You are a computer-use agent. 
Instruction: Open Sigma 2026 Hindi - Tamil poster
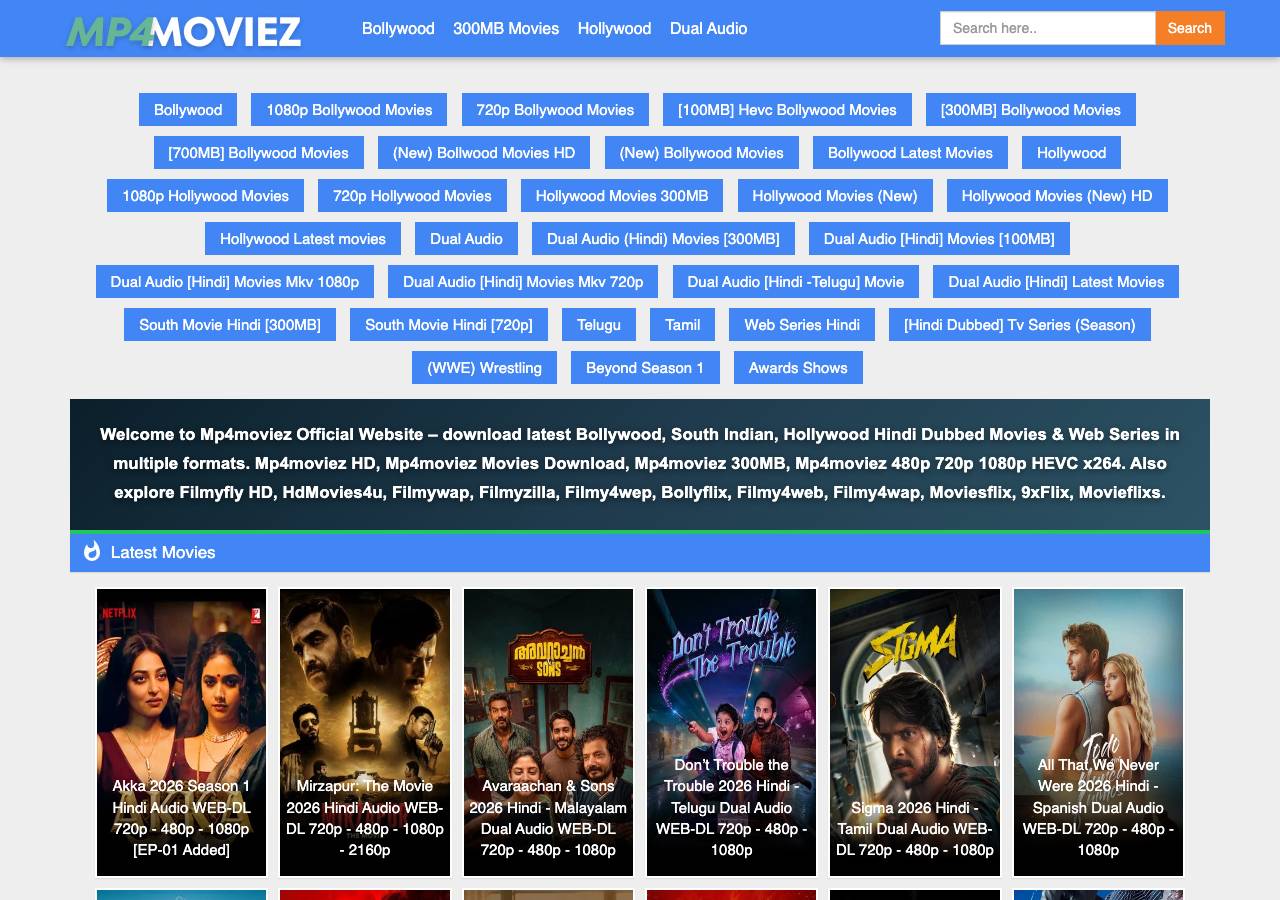tap(915, 732)
